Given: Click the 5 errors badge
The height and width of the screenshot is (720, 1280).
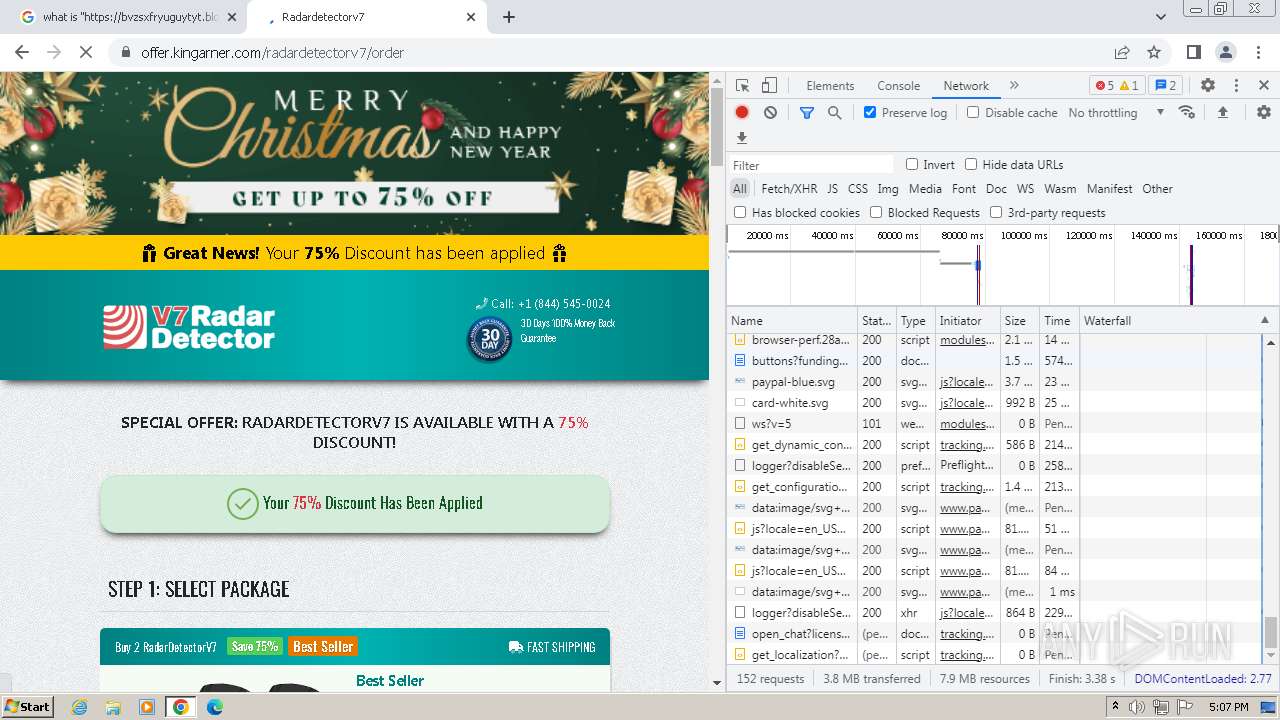Looking at the screenshot, I should 1105,86.
